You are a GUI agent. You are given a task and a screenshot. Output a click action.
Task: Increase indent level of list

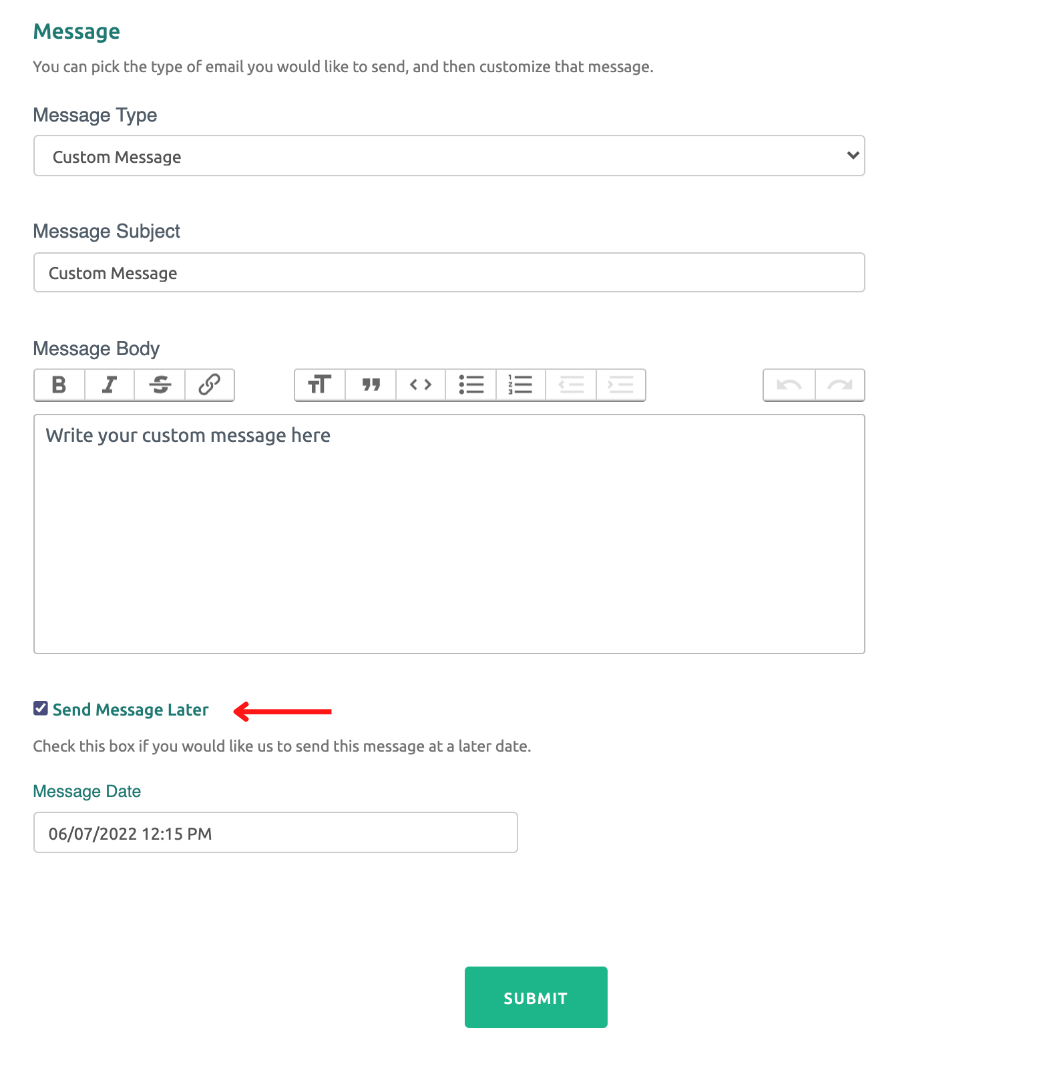(621, 384)
